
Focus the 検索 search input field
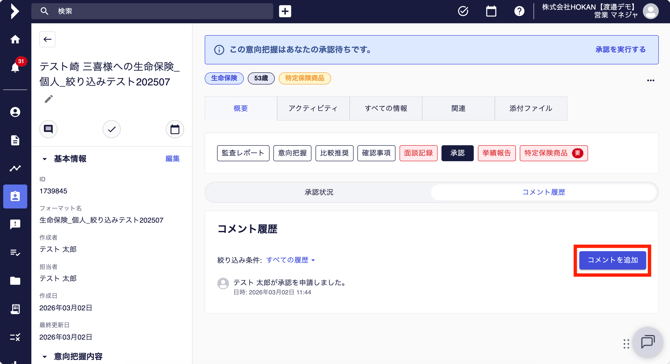152,11
